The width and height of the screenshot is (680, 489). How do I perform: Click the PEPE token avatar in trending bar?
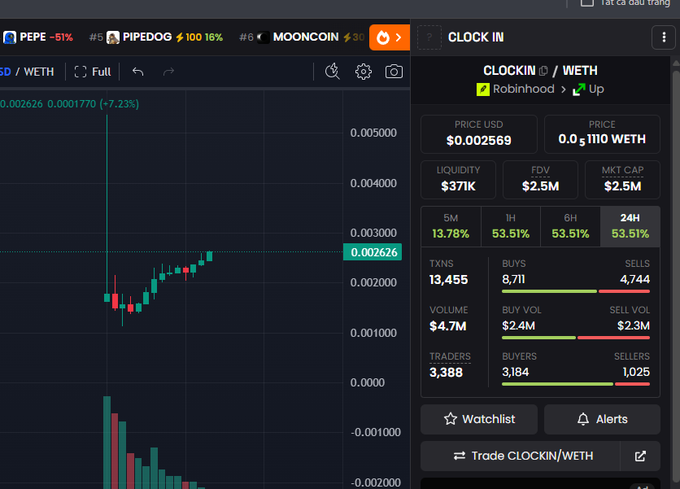pyautogui.click(x=10, y=37)
